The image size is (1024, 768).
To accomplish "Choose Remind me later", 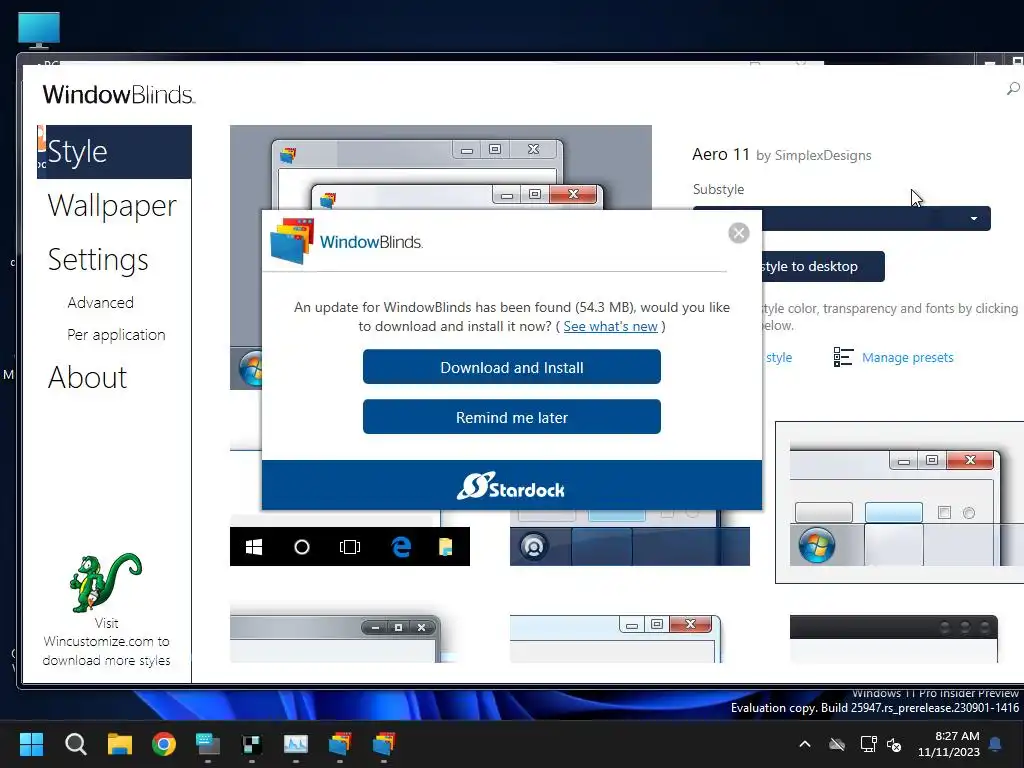I will [511, 417].
